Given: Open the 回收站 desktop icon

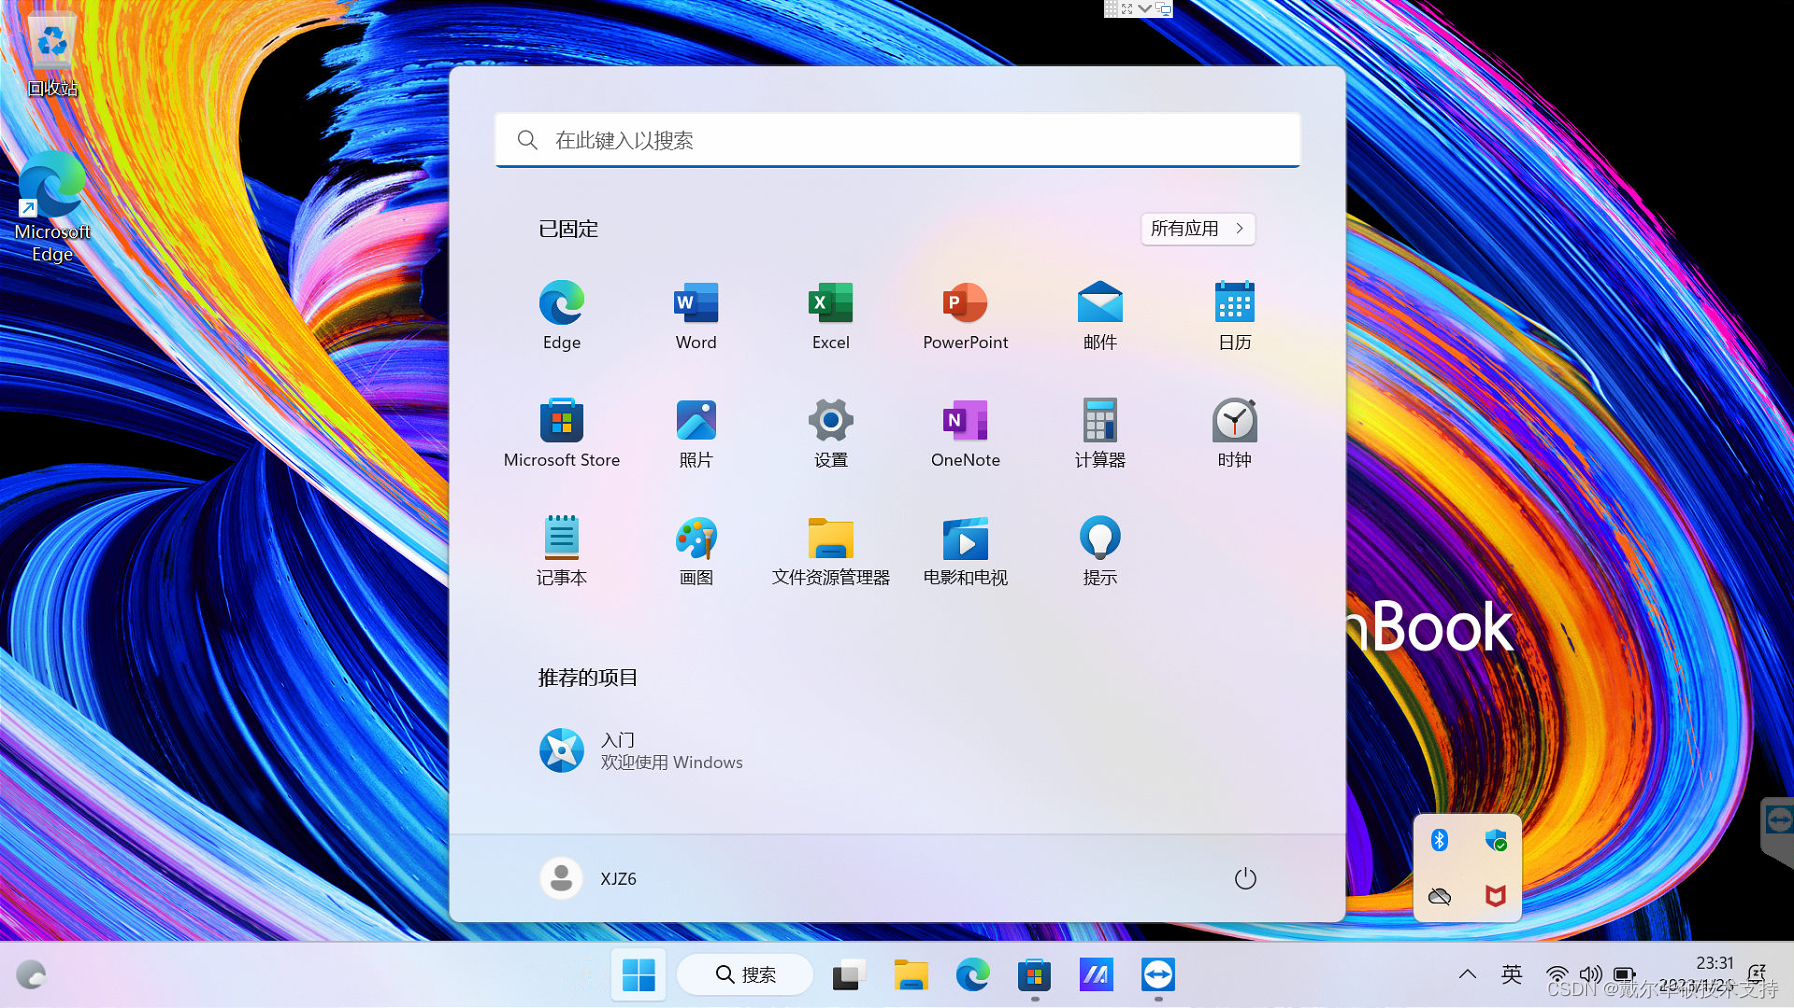Looking at the screenshot, I should (52, 55).
